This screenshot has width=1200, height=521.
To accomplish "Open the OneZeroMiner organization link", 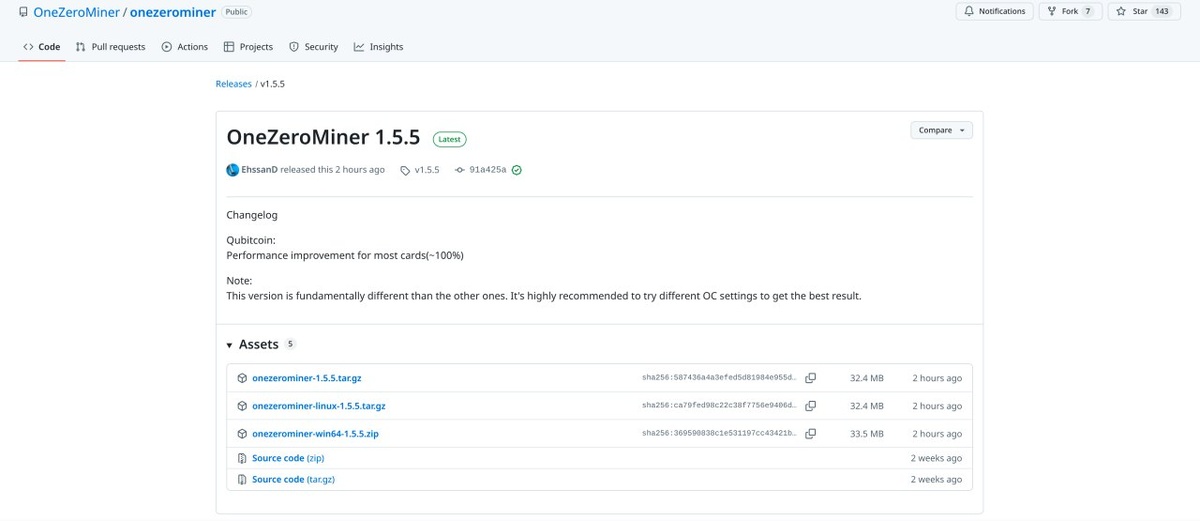I will (x=76, y=12).
